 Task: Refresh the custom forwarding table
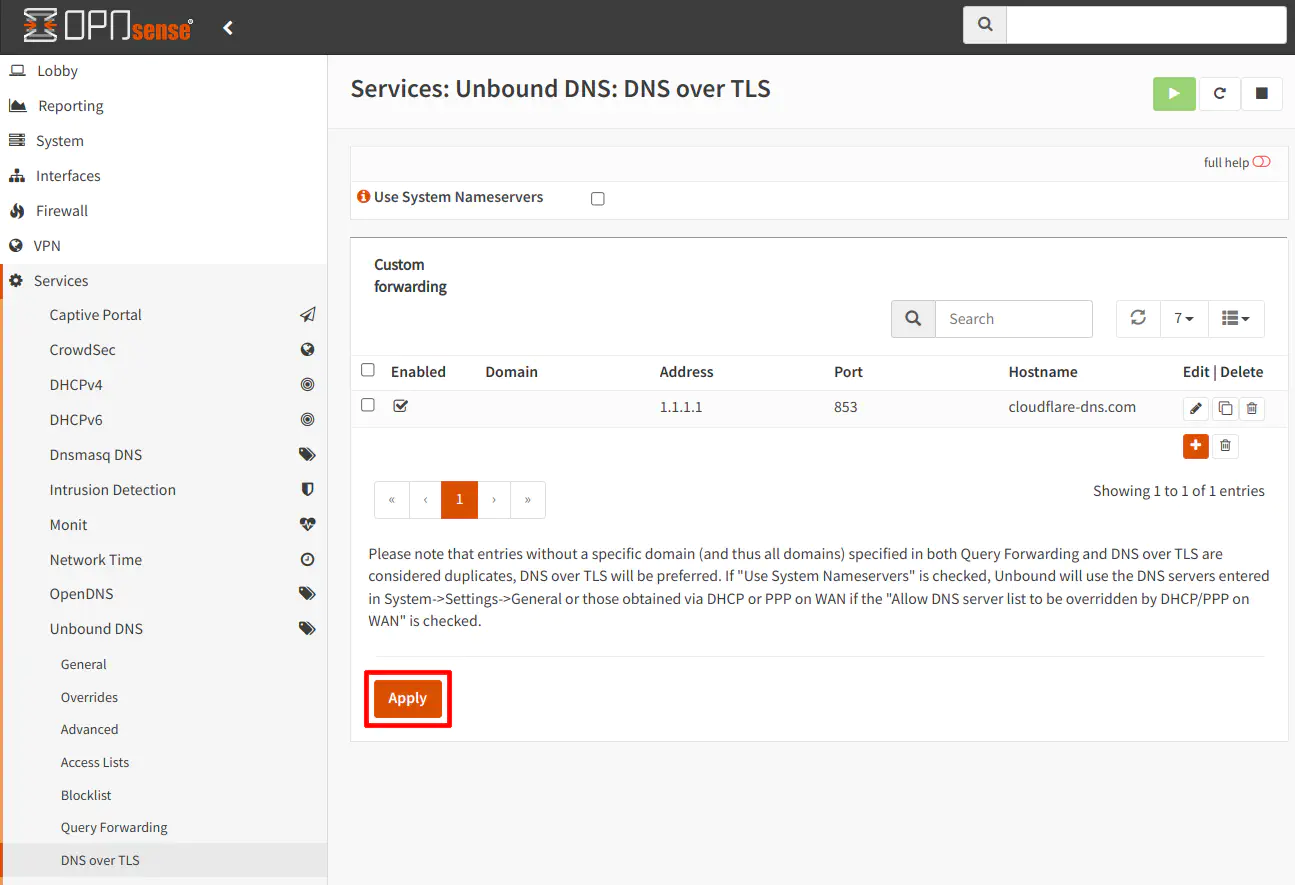1138,318
